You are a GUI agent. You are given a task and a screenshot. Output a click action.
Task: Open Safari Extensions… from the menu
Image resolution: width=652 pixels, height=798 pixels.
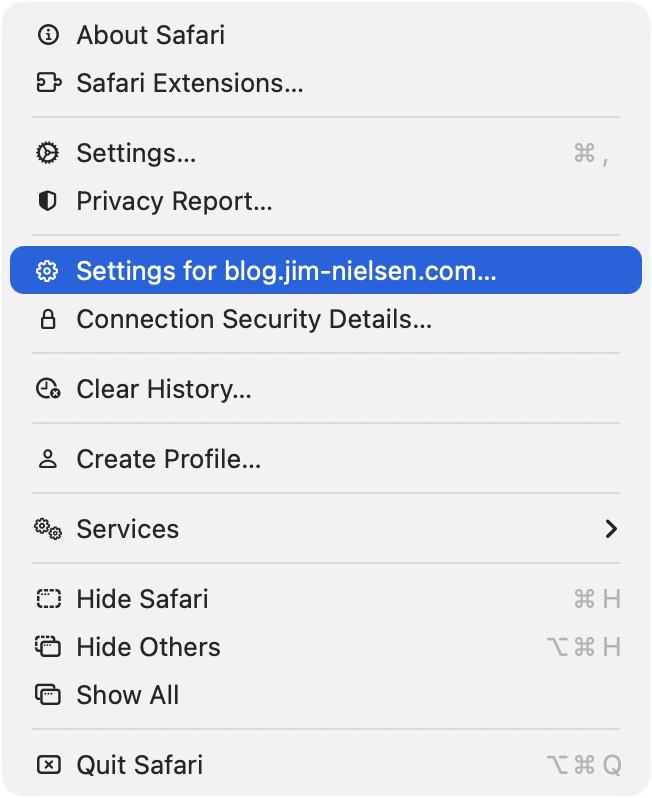pos(189,83)
